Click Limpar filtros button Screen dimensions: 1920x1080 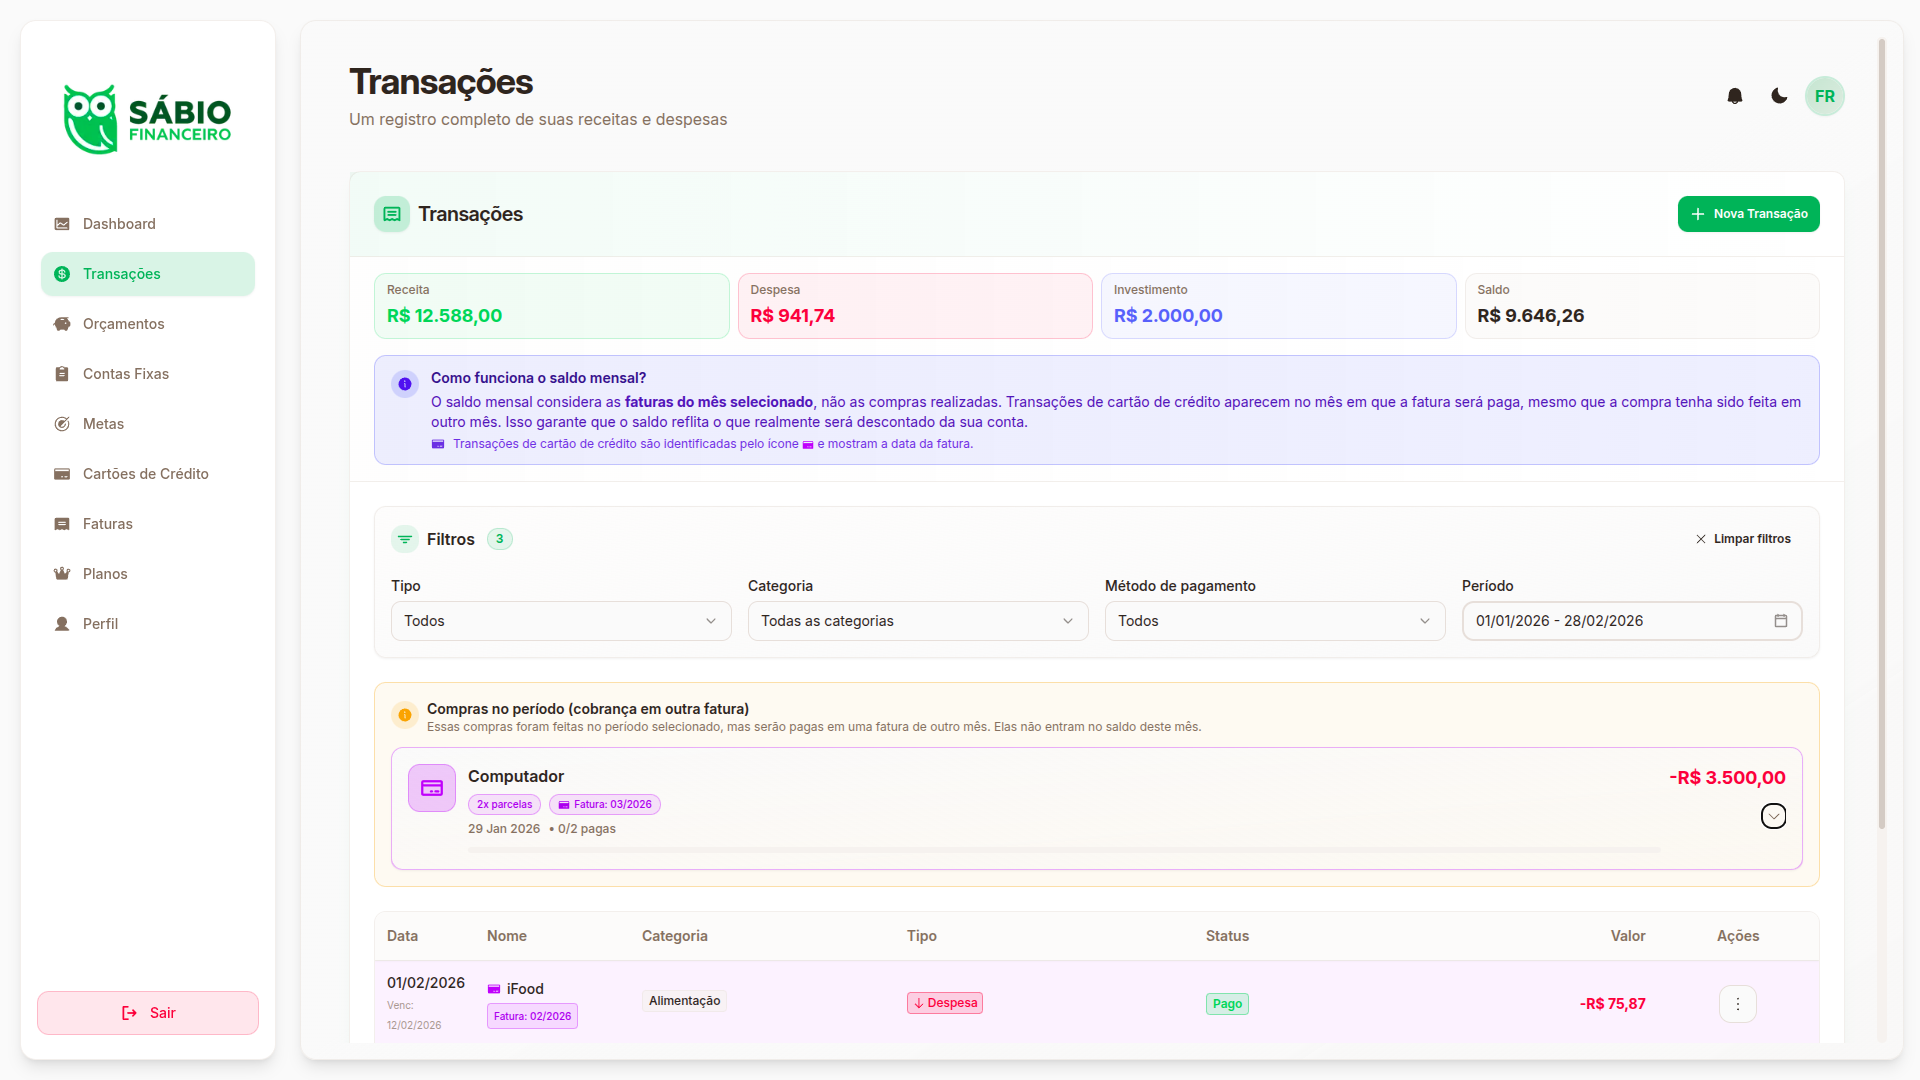pos(1743,539)
